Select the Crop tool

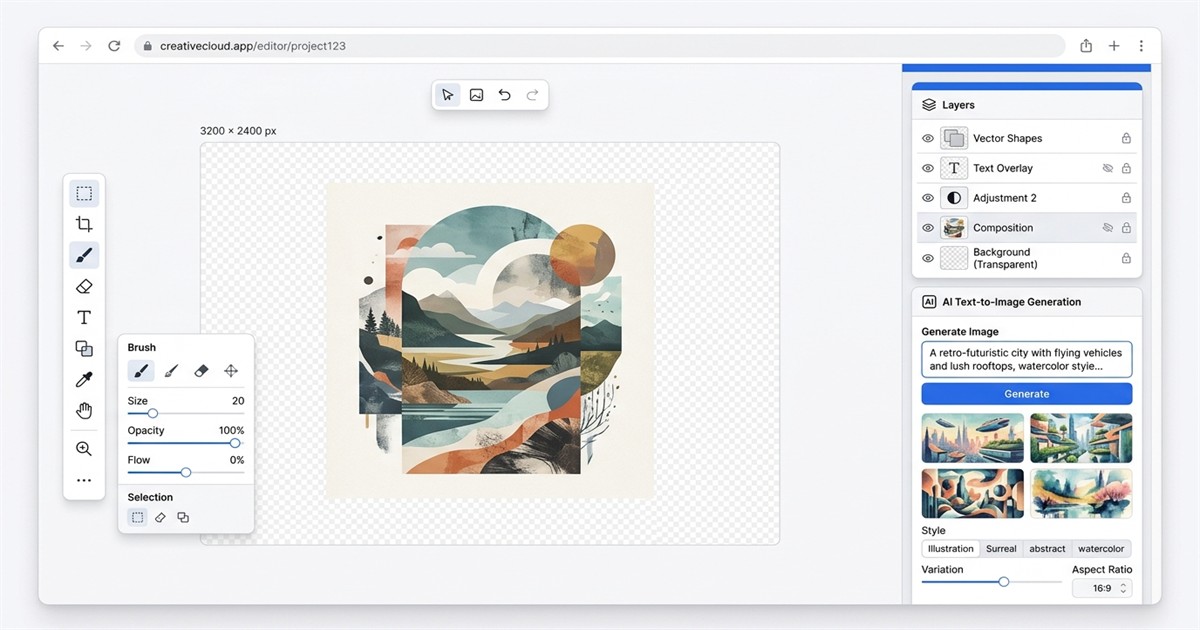coord(84,225)
